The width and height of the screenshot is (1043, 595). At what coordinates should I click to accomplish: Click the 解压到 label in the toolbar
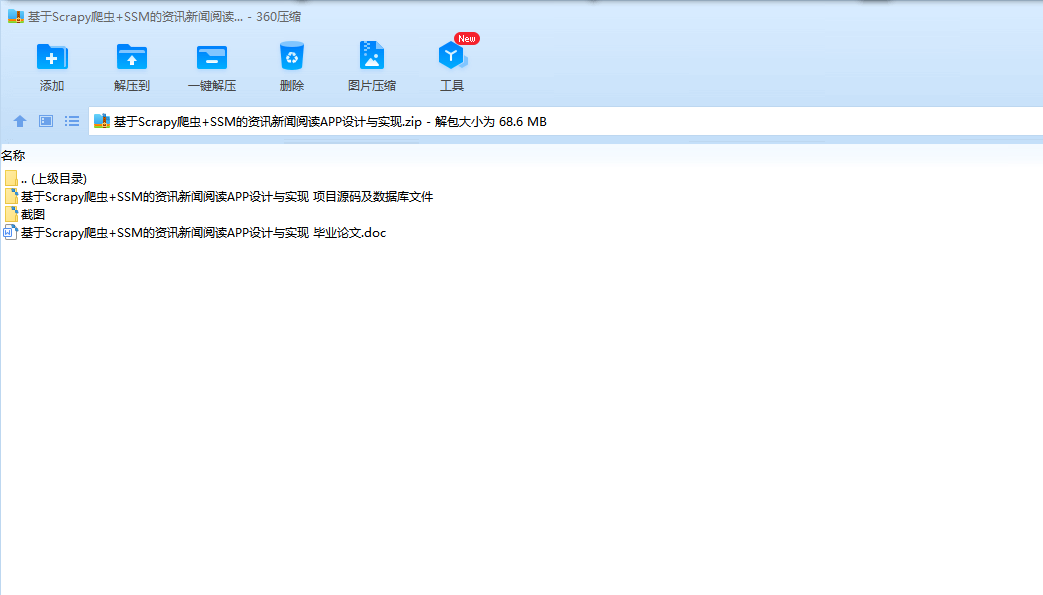[x=132, y=86]
